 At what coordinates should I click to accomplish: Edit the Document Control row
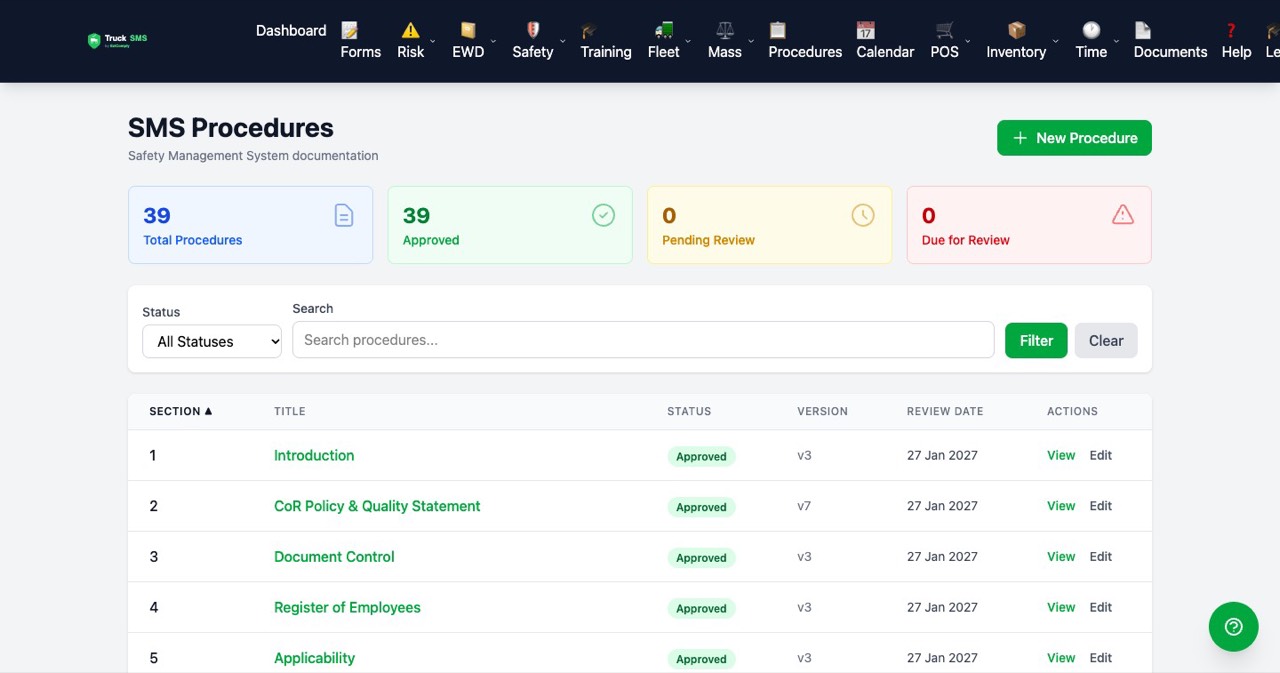pyautogui.click(x=1101, y=557)
